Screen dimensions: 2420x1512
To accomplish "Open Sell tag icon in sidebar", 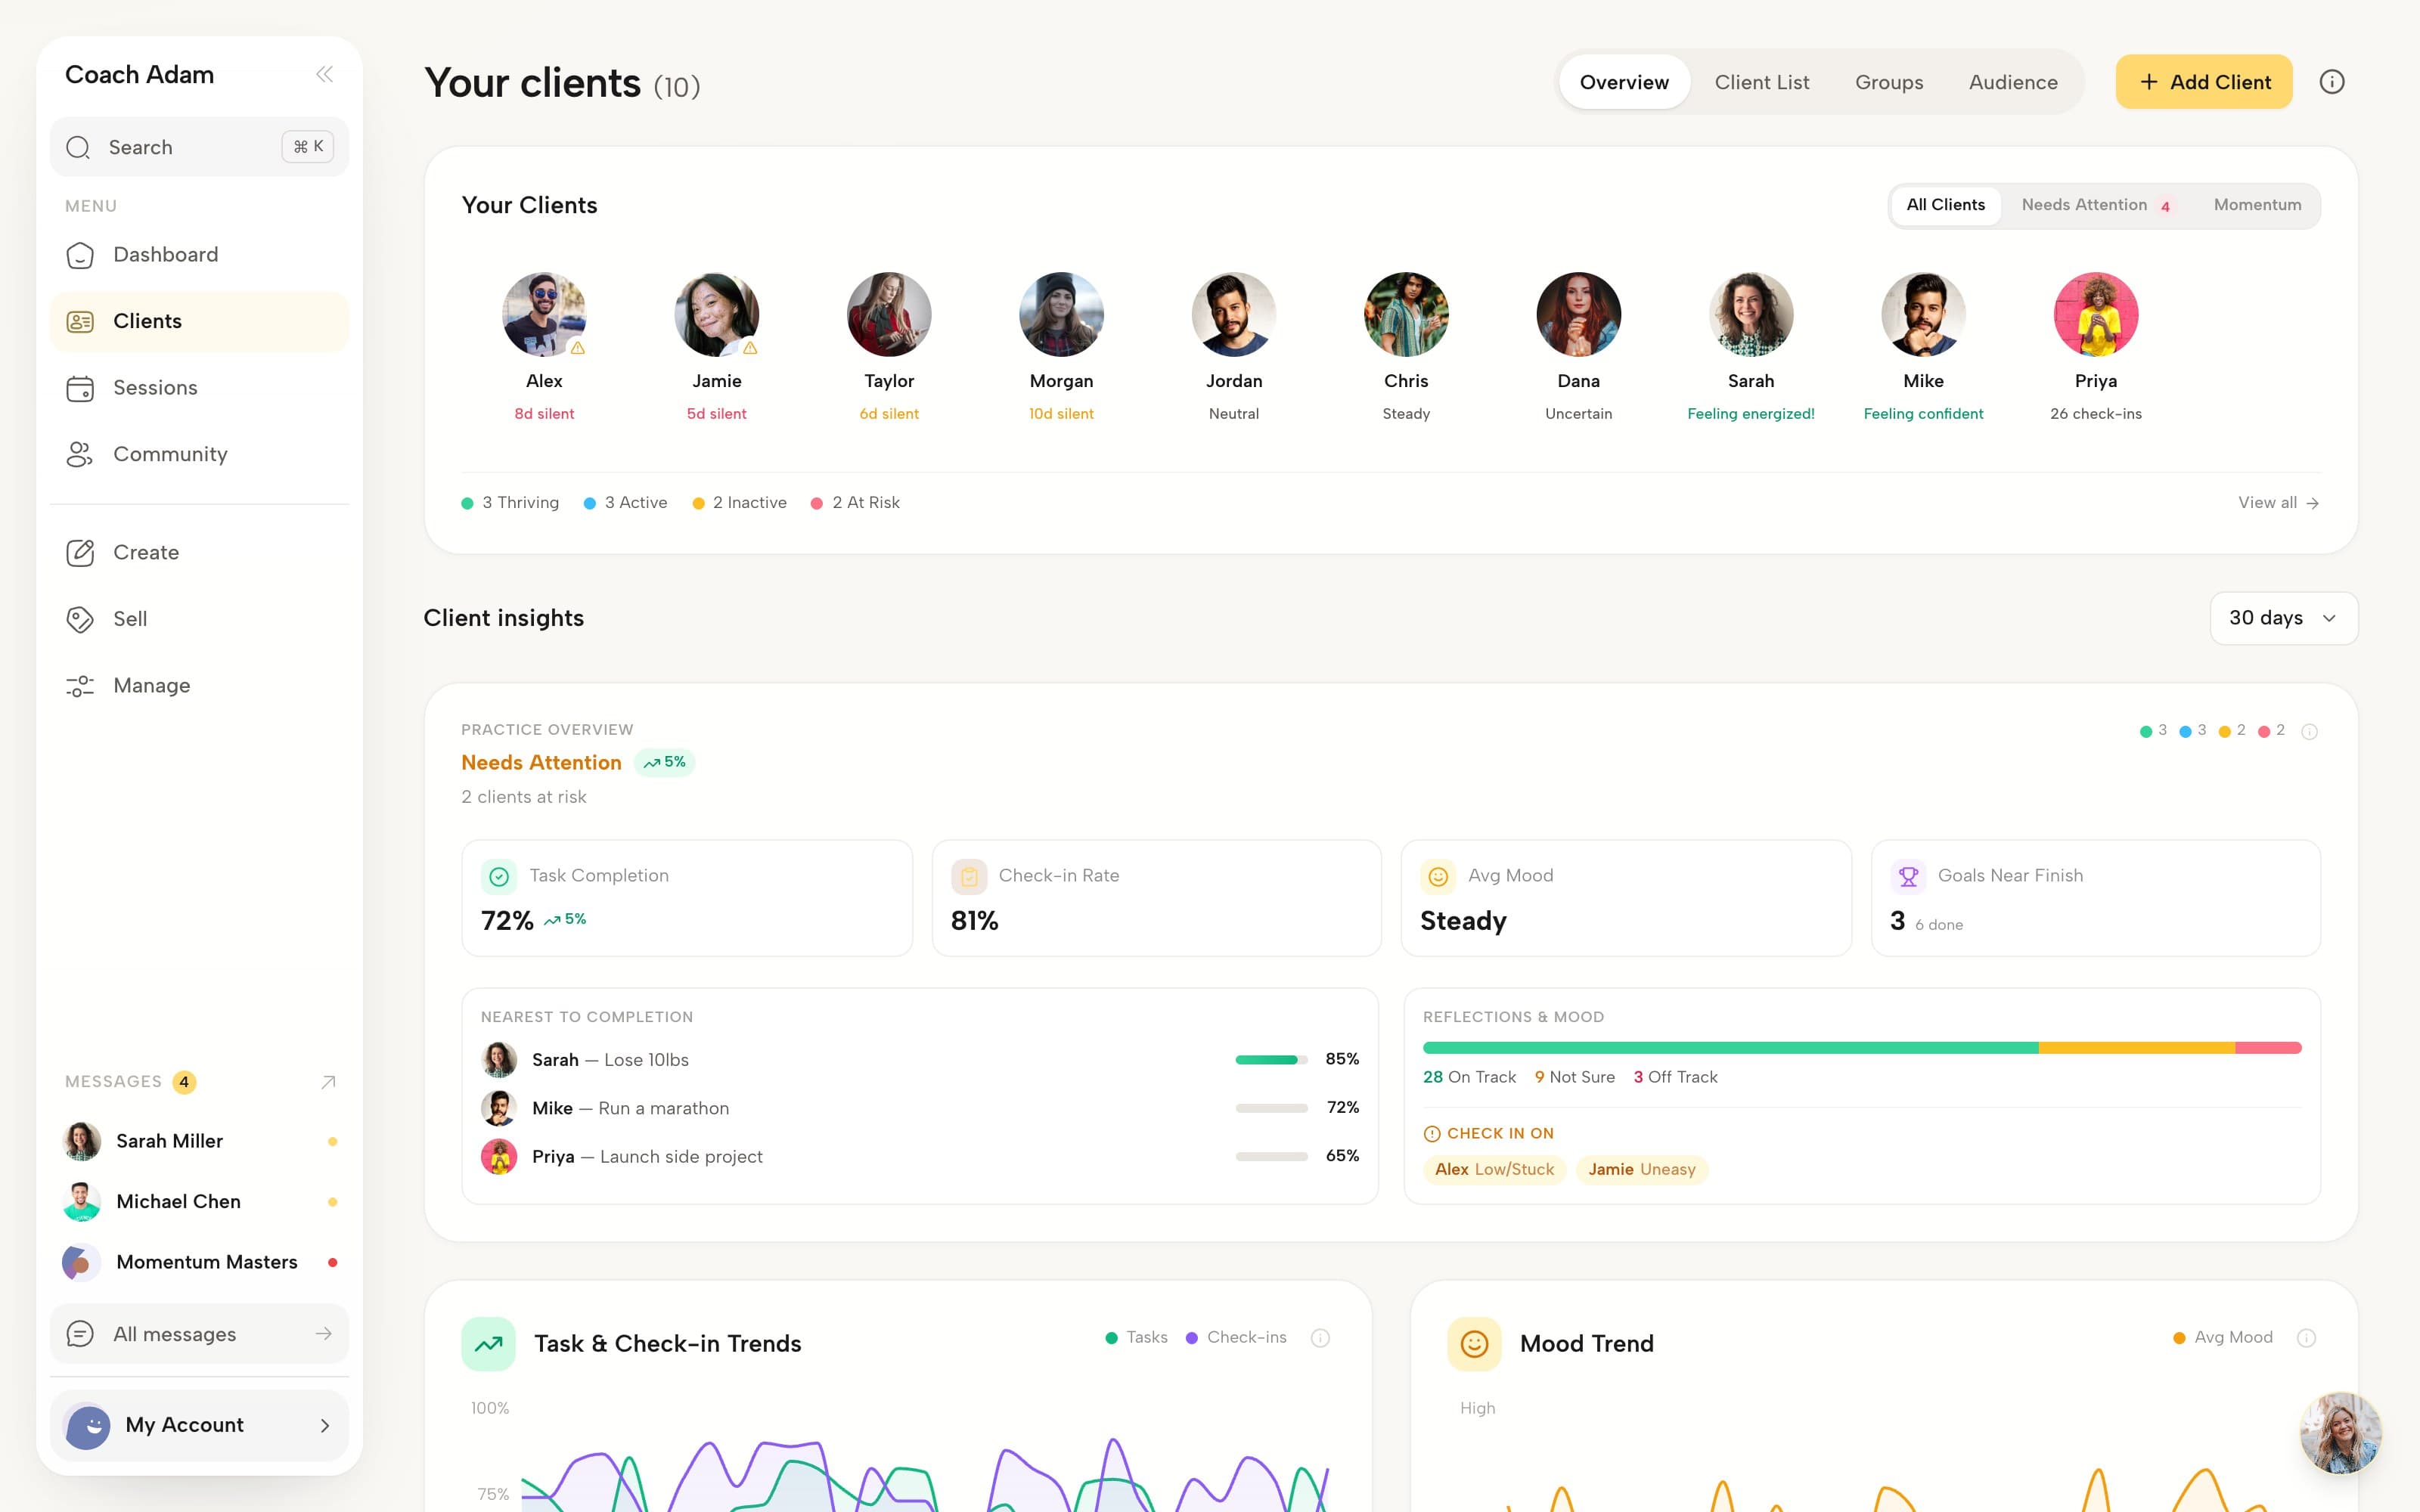I will 80,619.
